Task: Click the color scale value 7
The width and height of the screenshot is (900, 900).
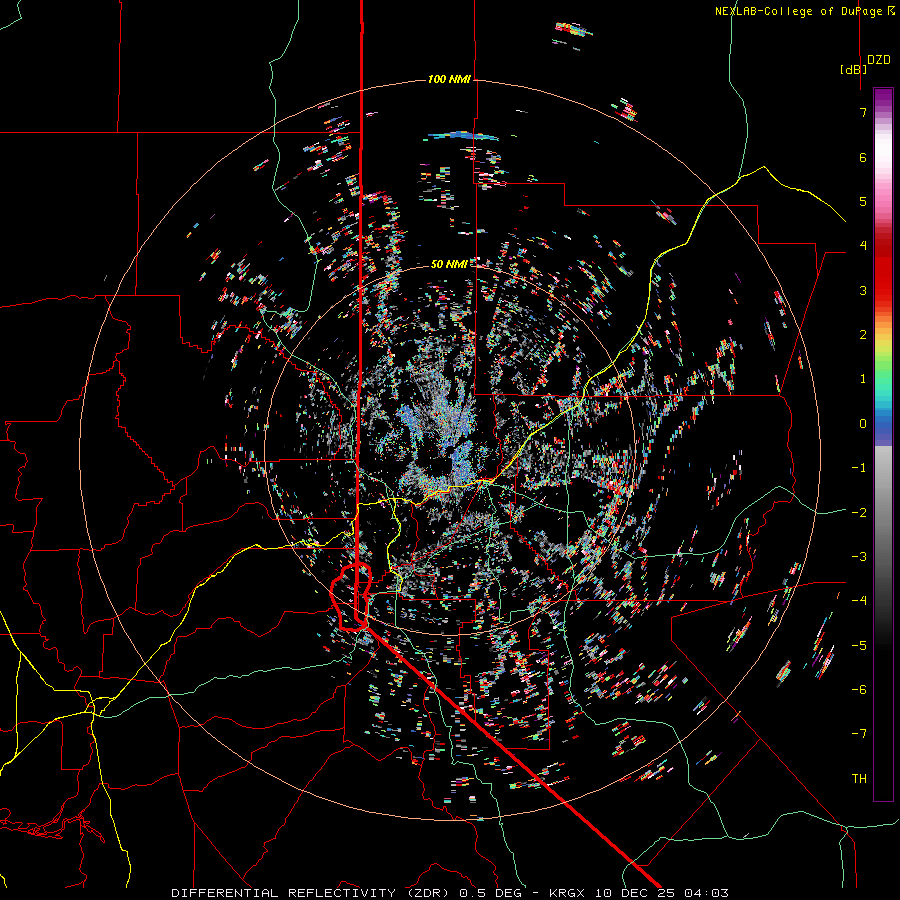Action: (x=863, y=112)
